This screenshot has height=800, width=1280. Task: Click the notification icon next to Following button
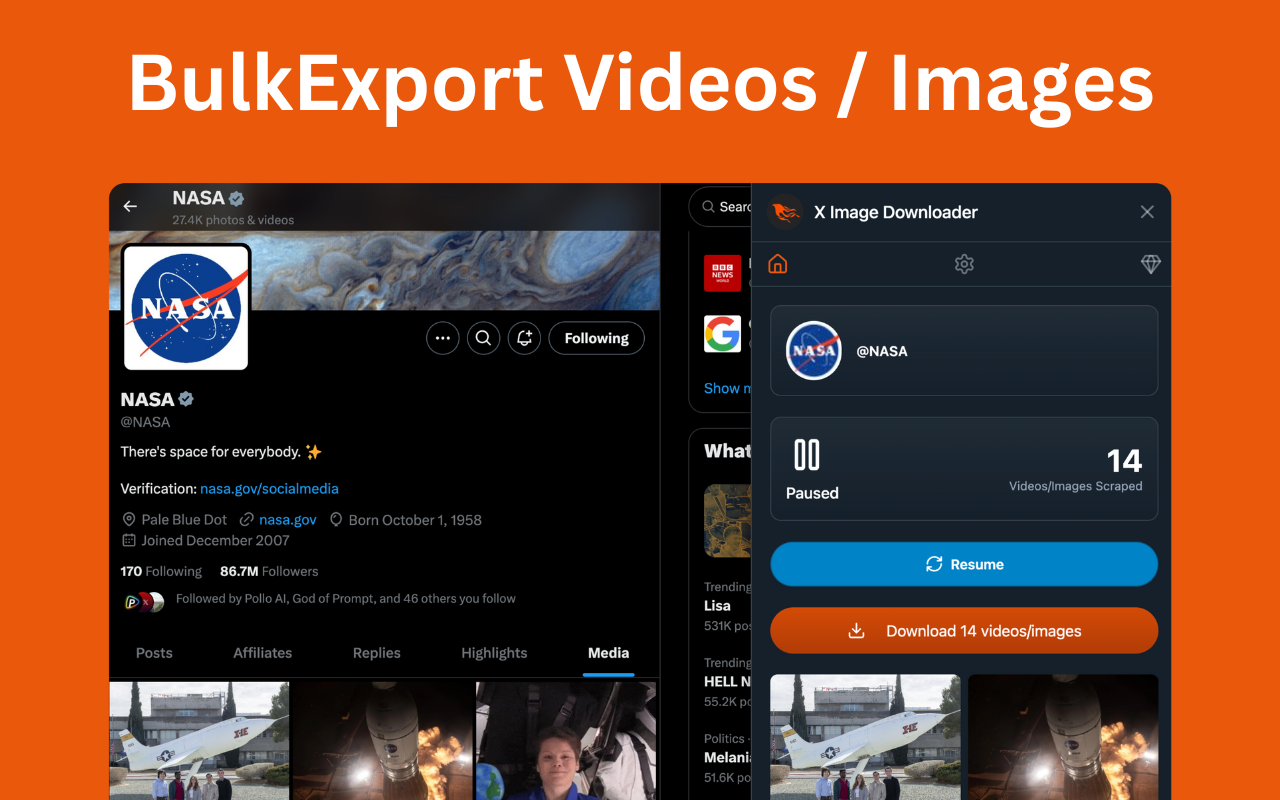[x=524, y=338]
